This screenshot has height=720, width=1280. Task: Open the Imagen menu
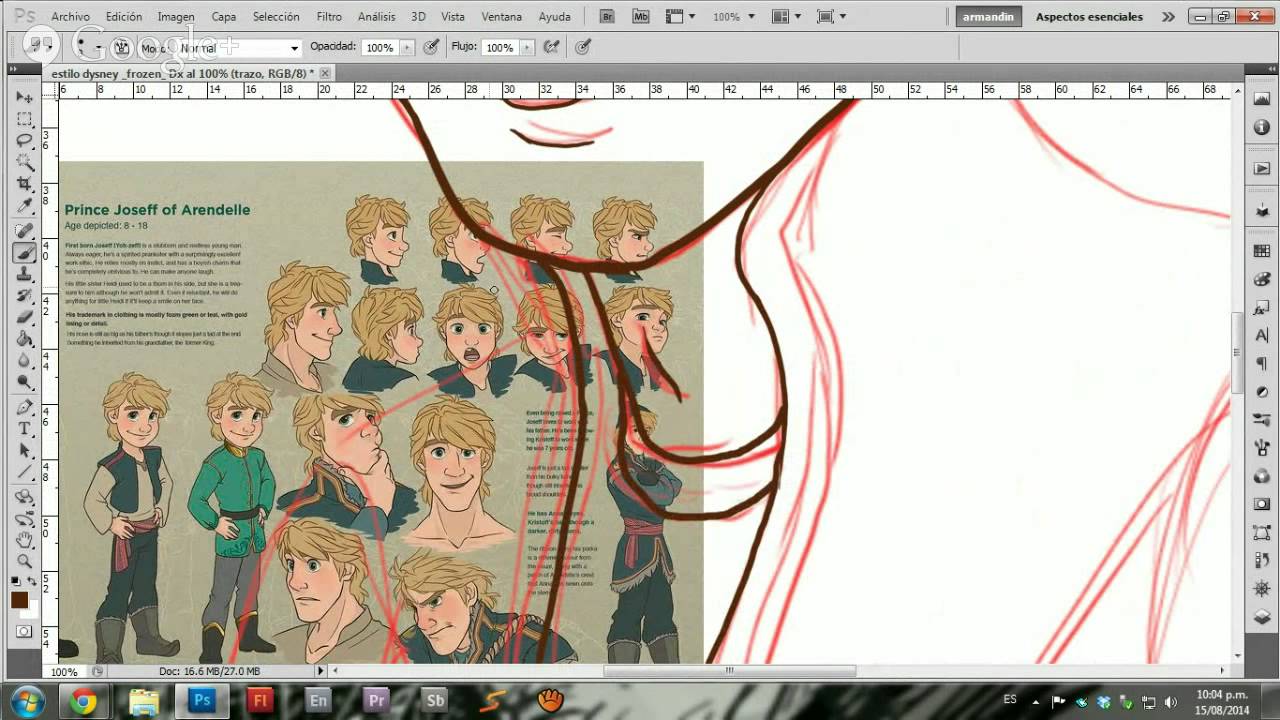click(176, 17)
